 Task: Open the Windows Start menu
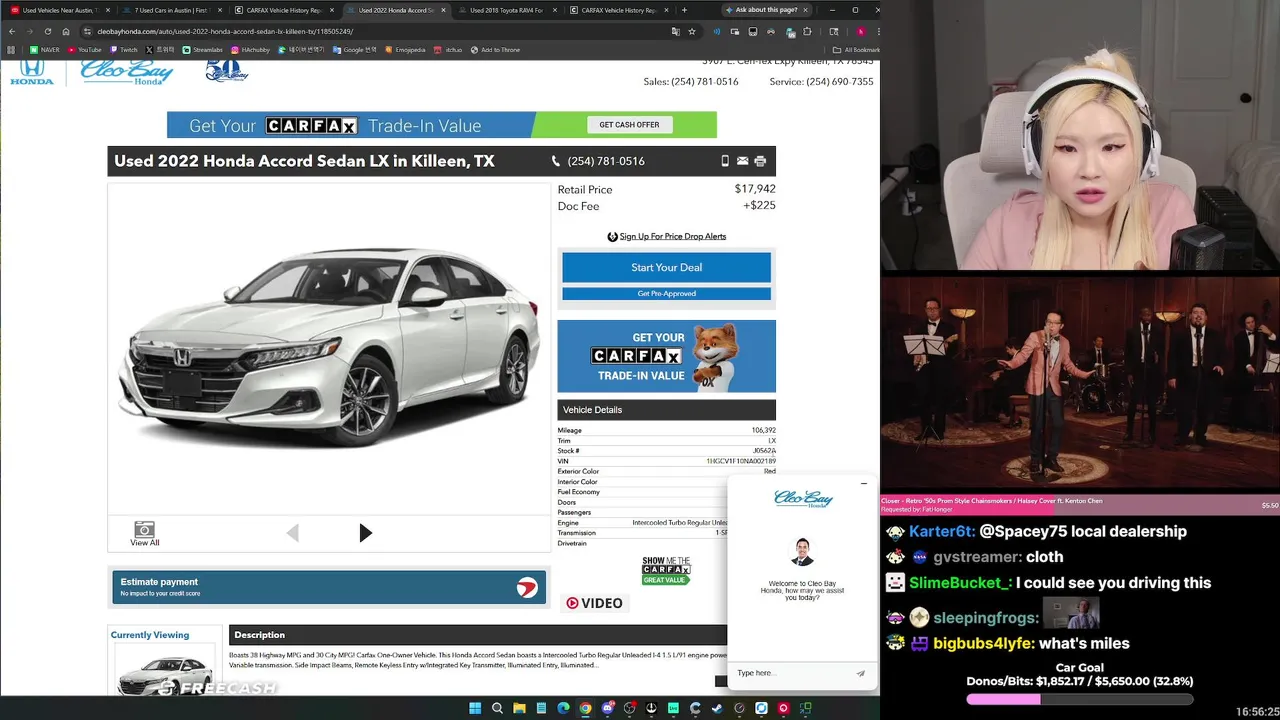click(x=475, y=708)
